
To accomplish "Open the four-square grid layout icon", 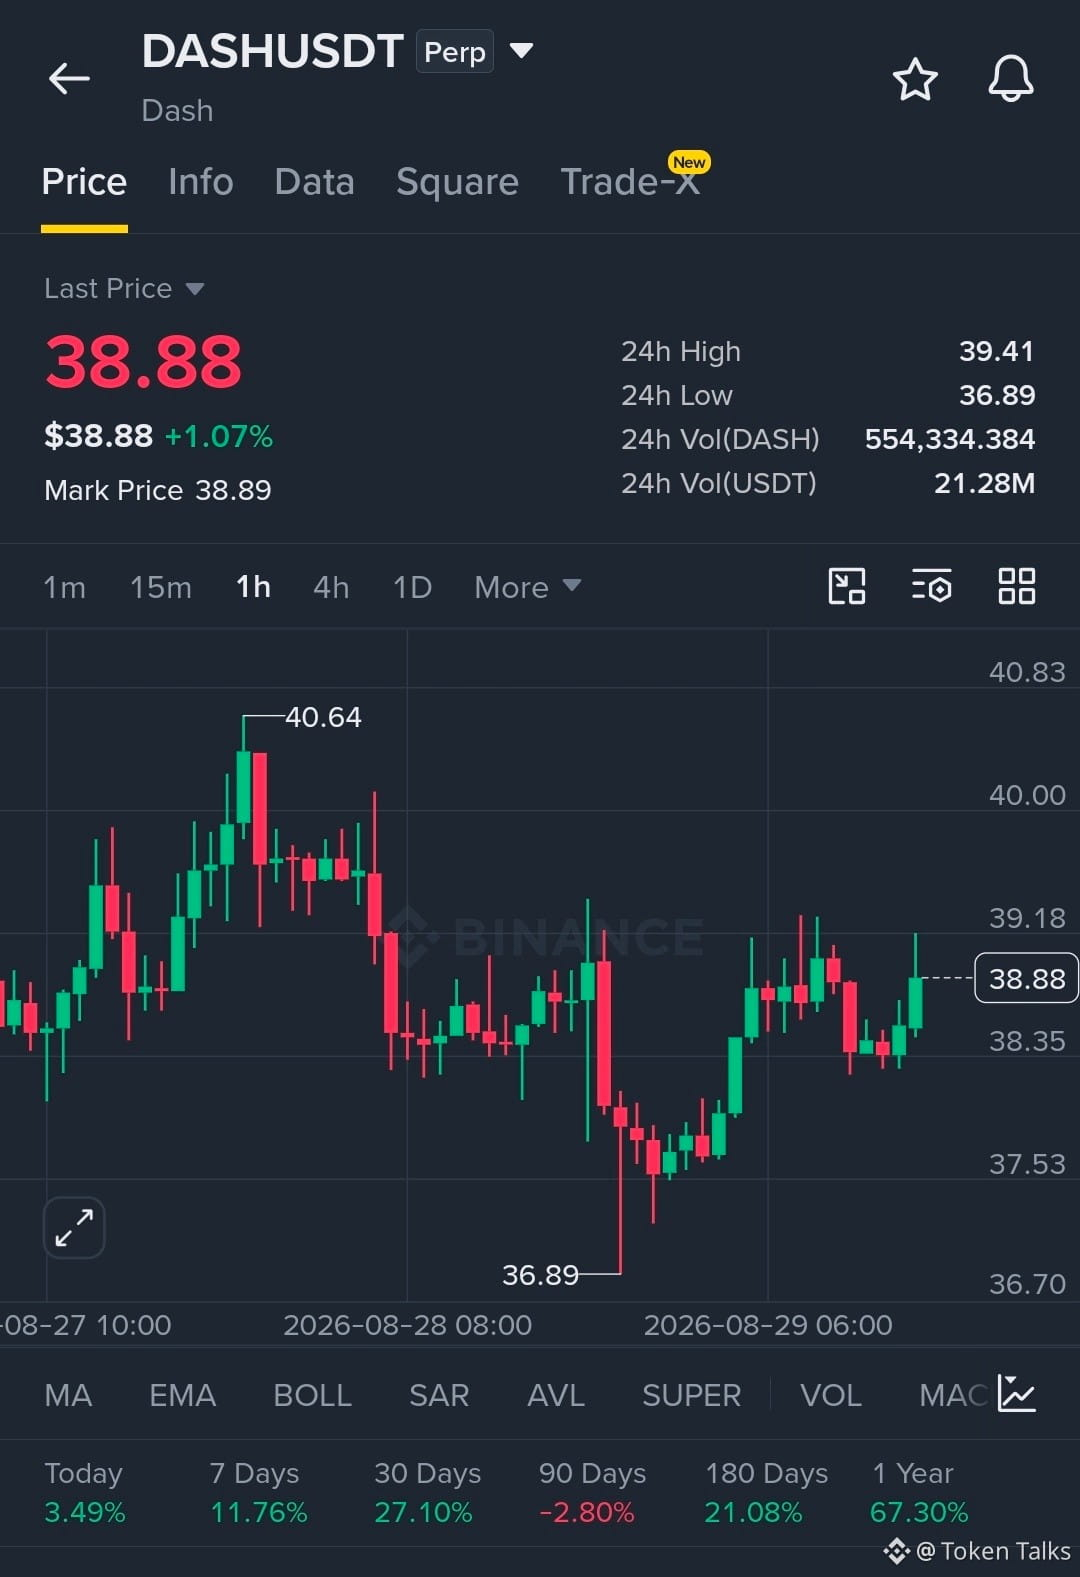I will point(1017,586).
